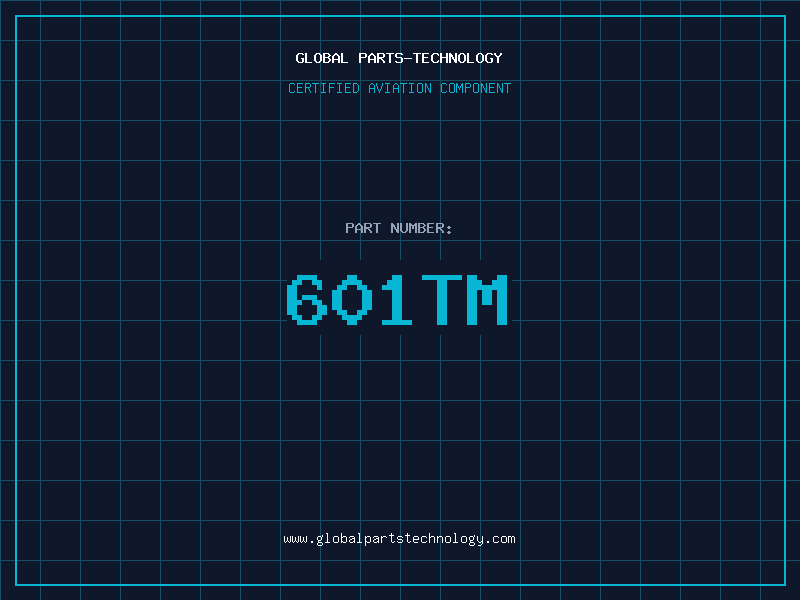The image size is (800, 600).
Task: Click the word "AVIATION" in the subtitle
Action: pos(399,88)
